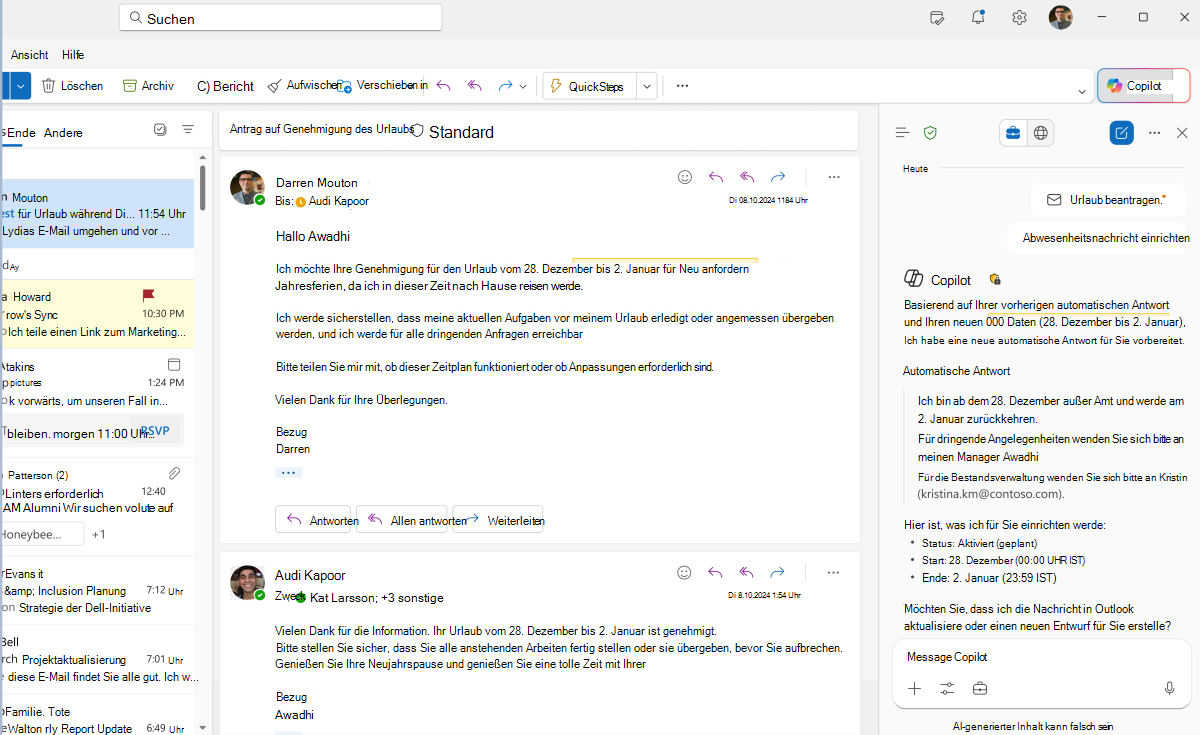The width and height of the screenshot is (1200, 735).
Task: Click the plus icon in Copilot composer
Action: [914, 688]
